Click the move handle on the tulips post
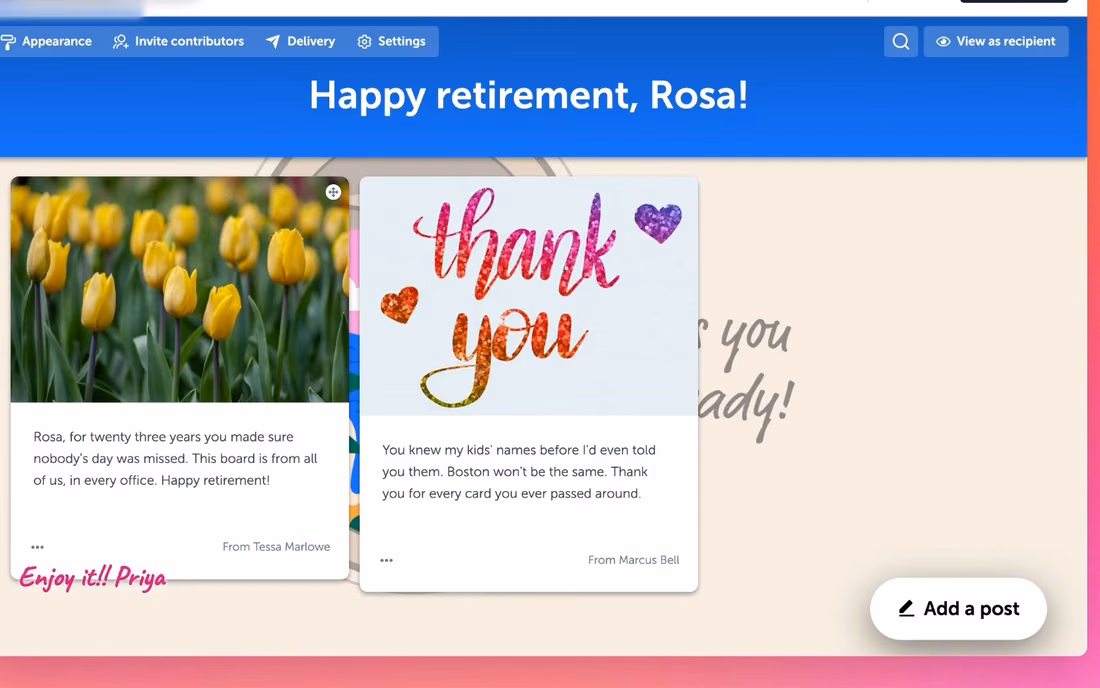 [x=333, y=192]
